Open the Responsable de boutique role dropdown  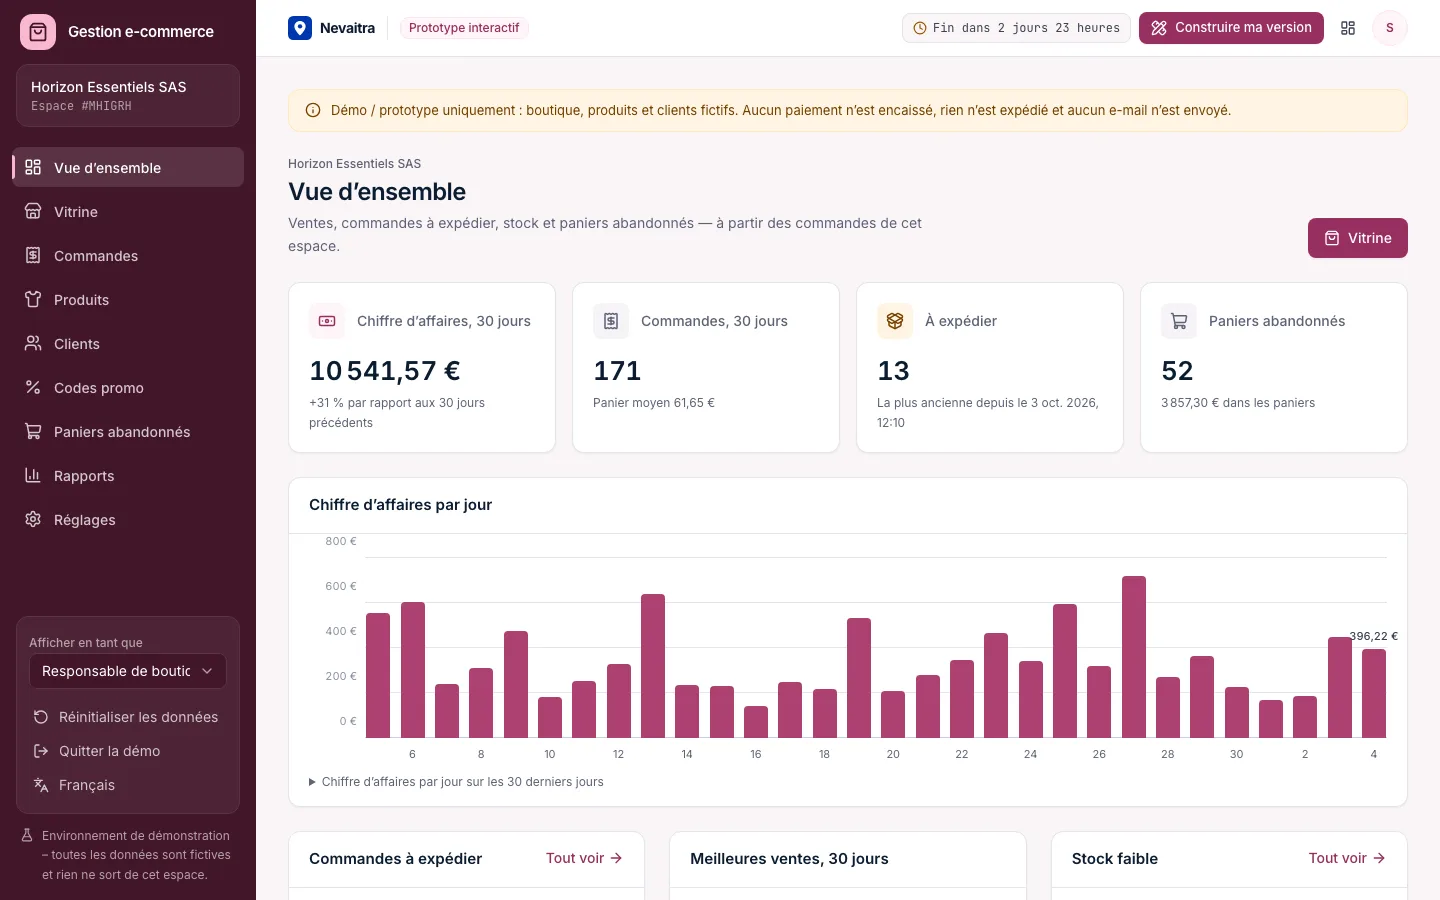128,671
